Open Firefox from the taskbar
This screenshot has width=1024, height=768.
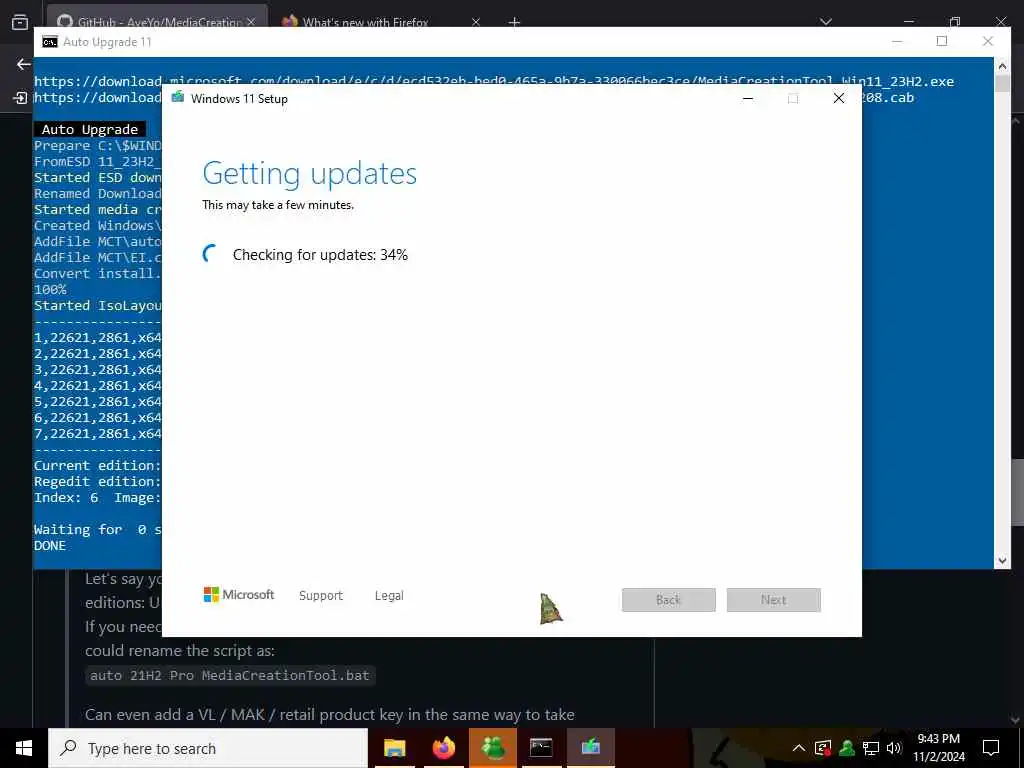[x=443, y=748]
